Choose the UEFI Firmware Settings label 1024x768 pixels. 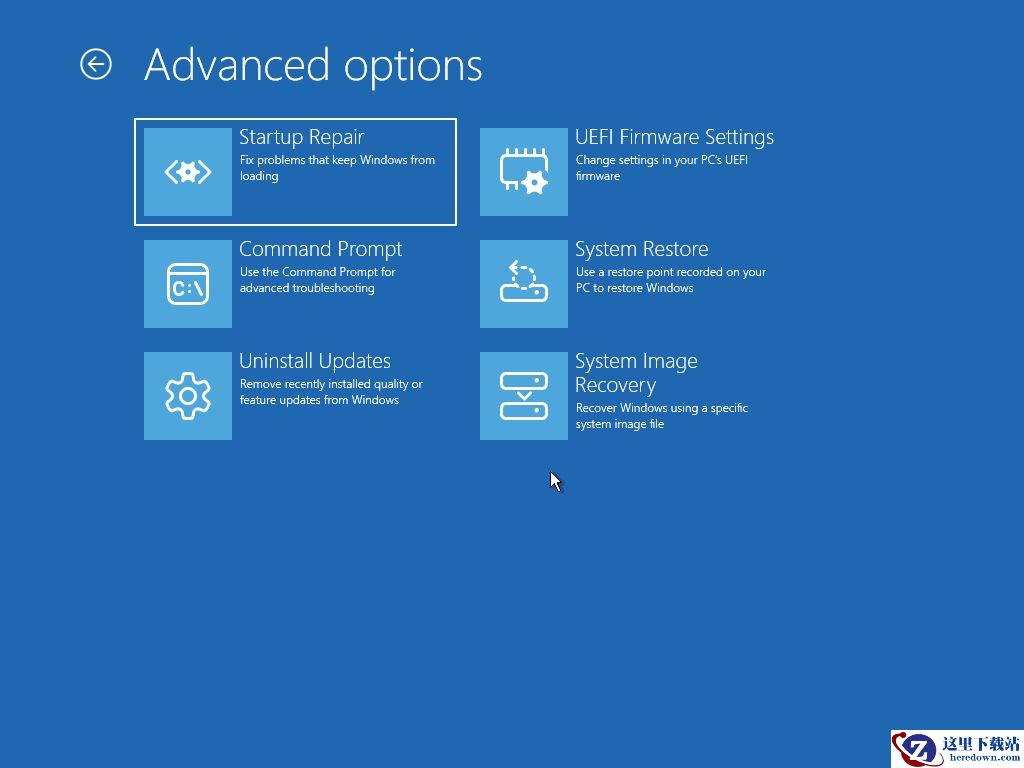[x=675, y=137]
